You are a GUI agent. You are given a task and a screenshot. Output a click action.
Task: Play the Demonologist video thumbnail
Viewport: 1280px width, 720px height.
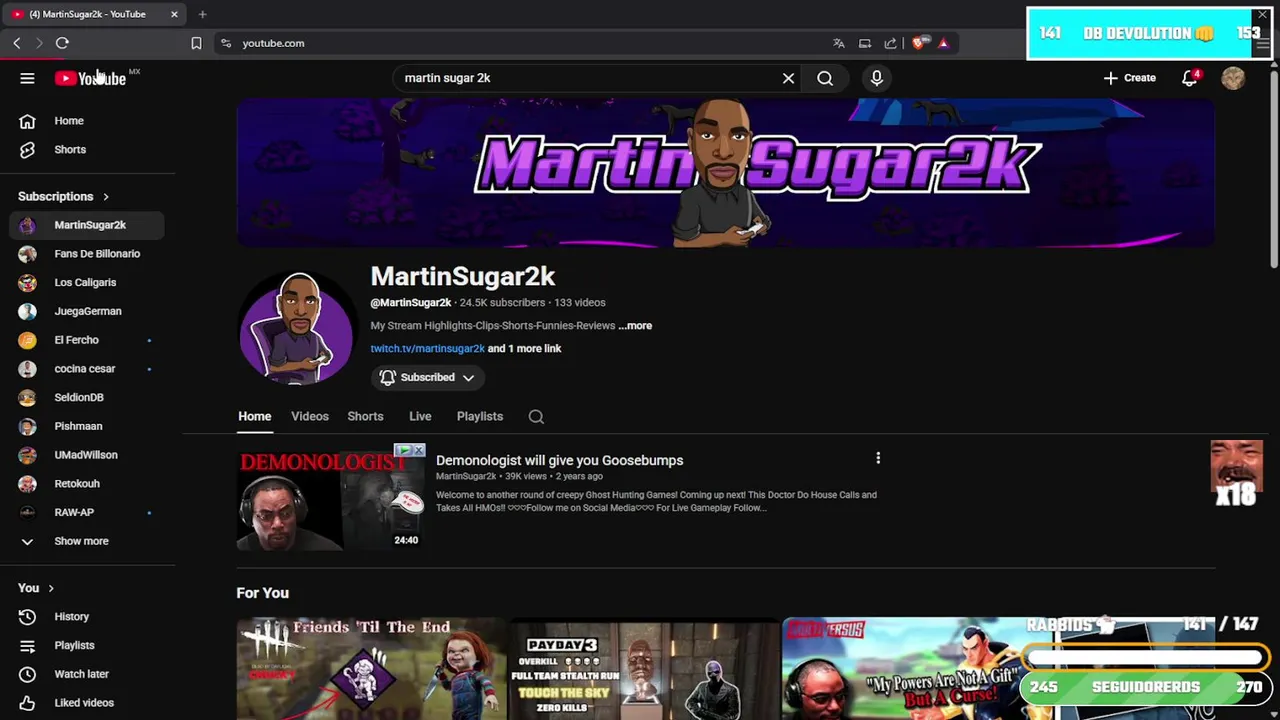pos(331,497)
